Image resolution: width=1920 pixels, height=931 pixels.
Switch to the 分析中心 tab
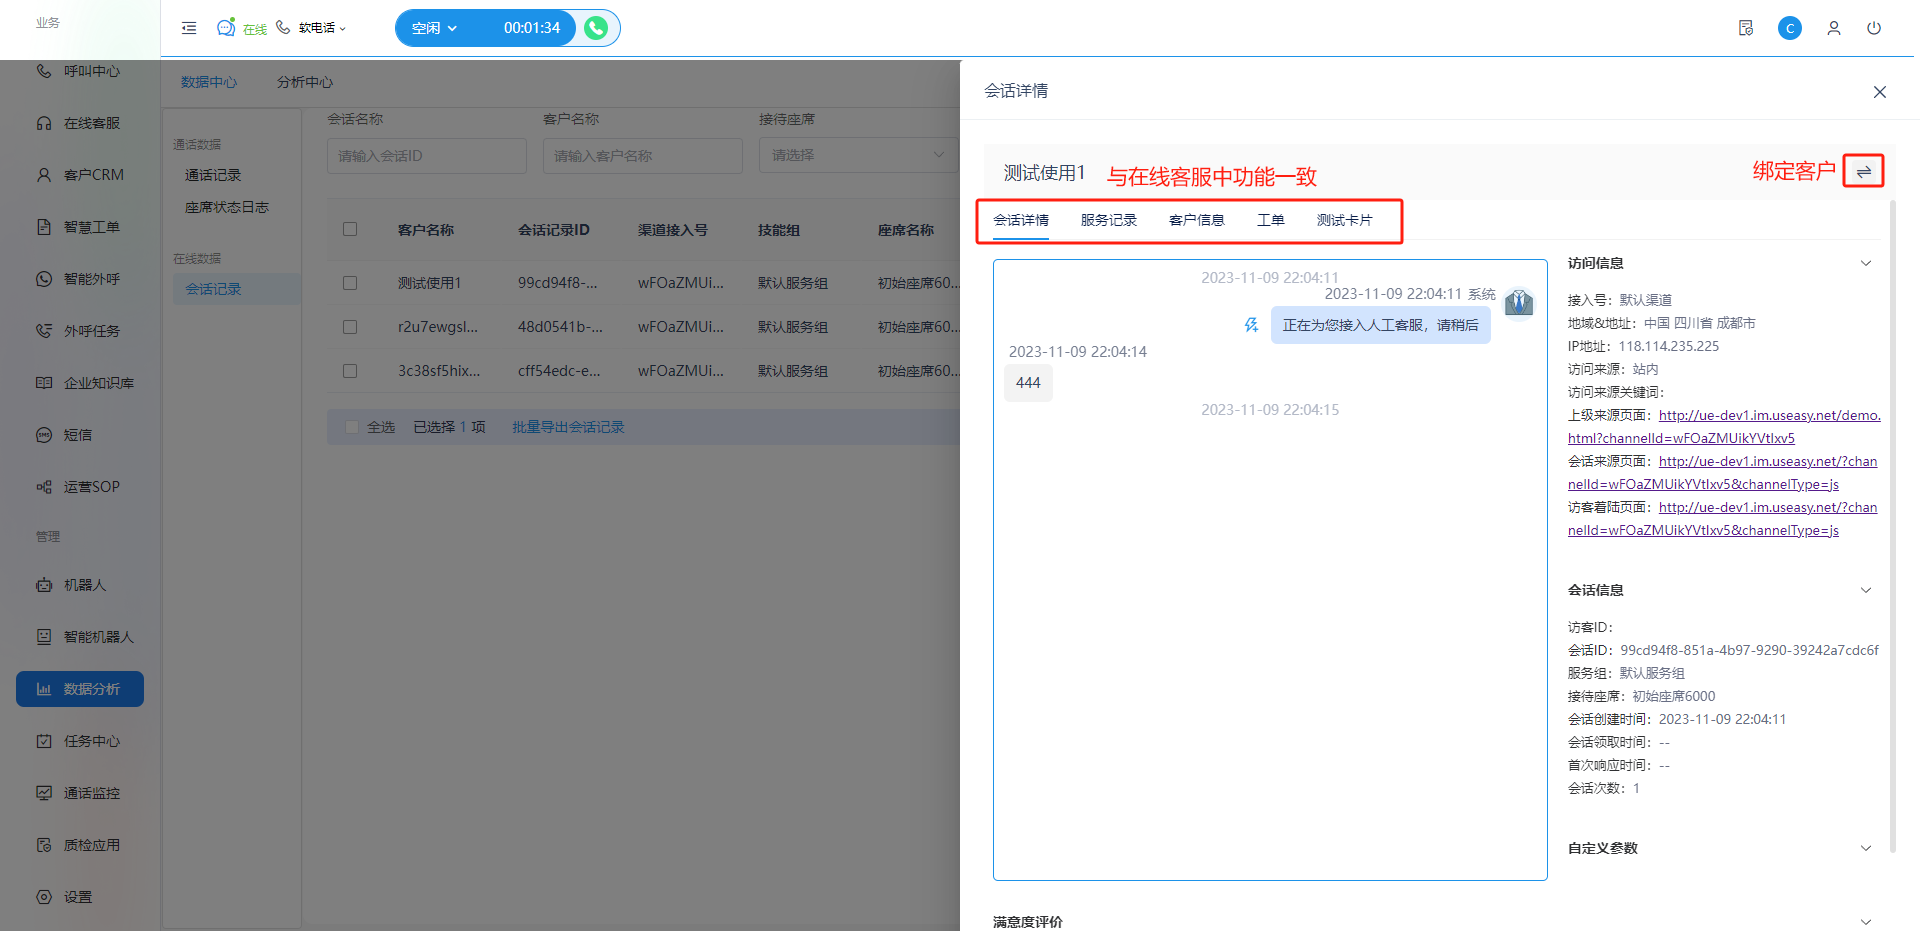(x=305, y=82)
